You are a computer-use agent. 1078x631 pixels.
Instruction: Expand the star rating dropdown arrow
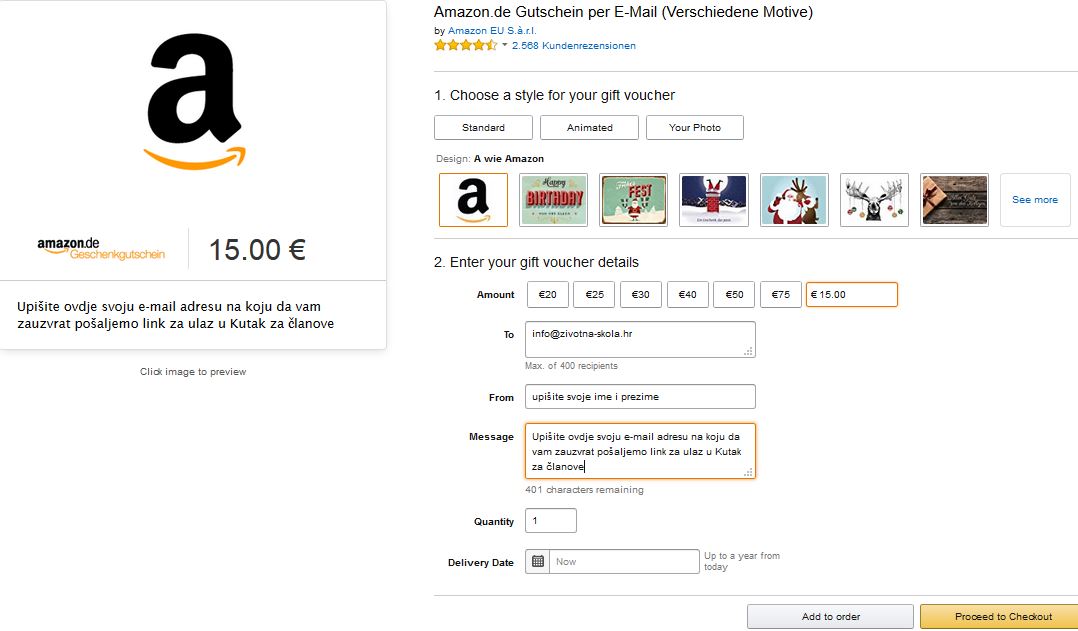(x=505, y=45)
